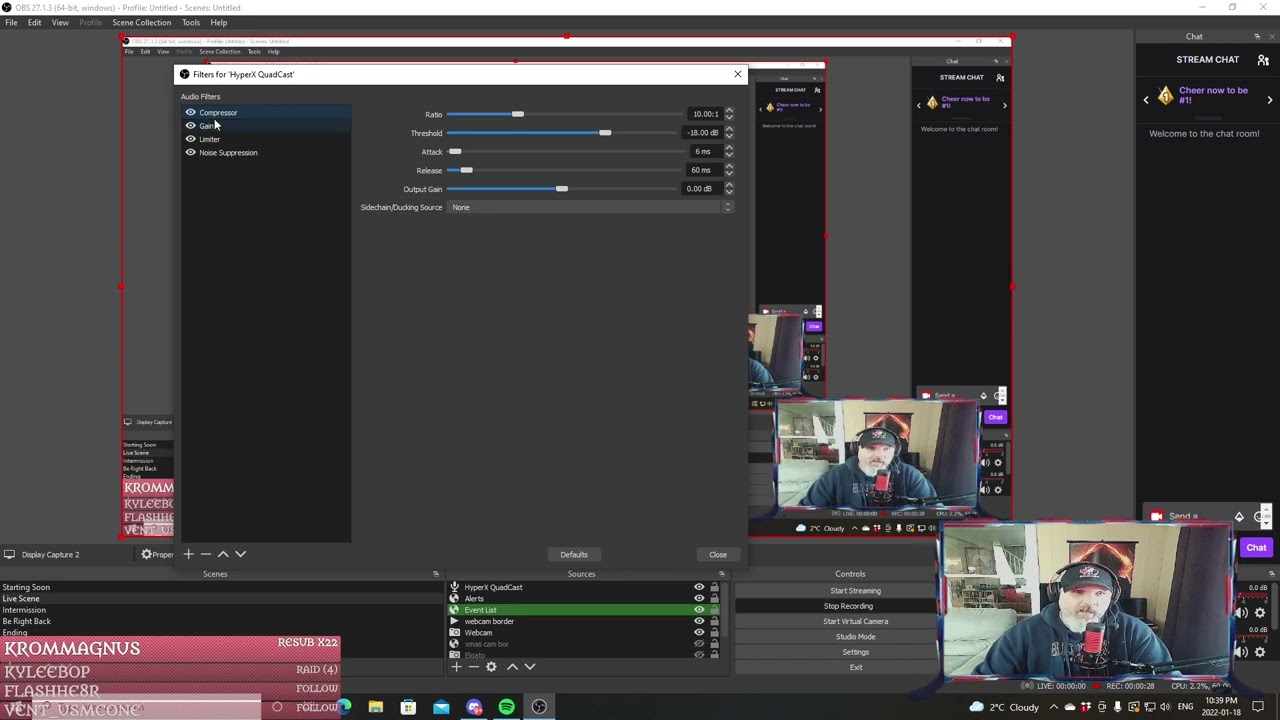The width and height of the screenshot is (1280, 720).
Task: Toggle visibility of Gain filter
Action: click(190, 126)
